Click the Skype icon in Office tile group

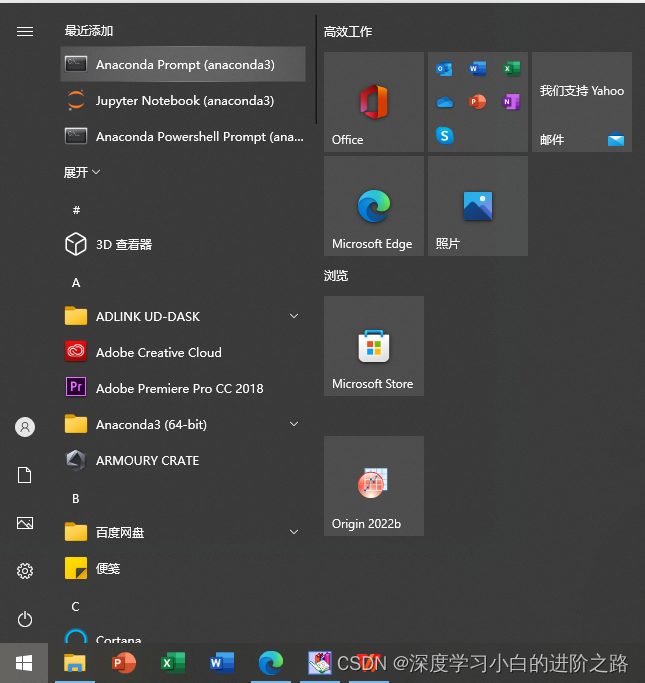pyautogui.click(x=445, y=135)
